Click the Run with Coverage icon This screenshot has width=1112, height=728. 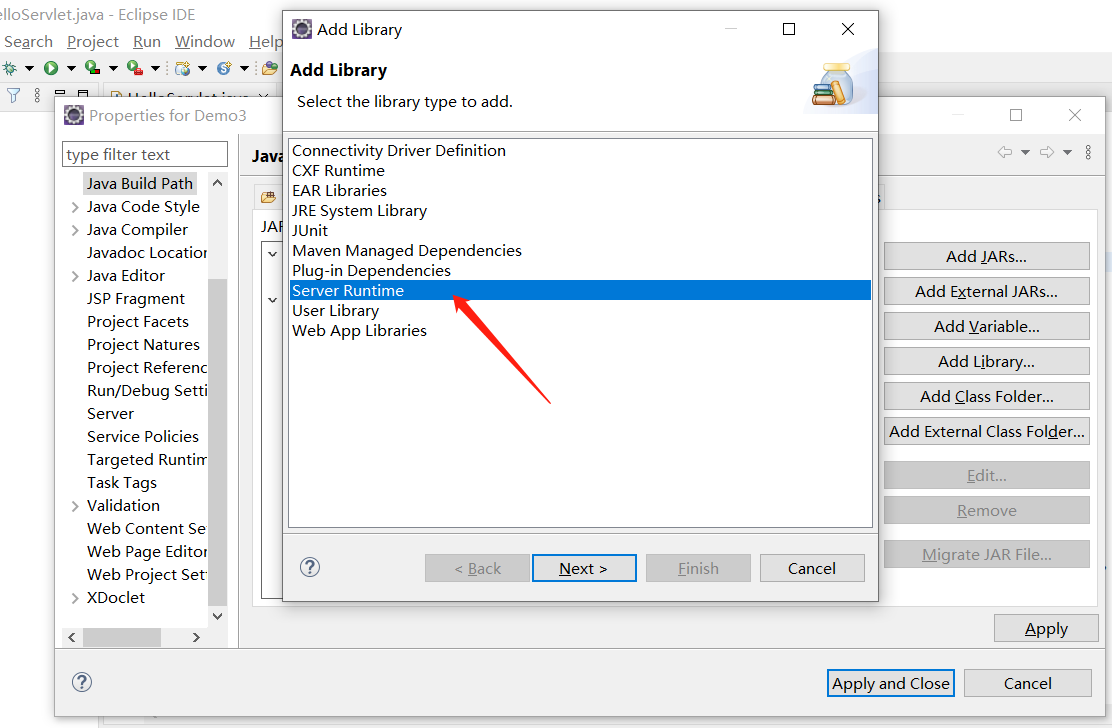pos(92,68)
